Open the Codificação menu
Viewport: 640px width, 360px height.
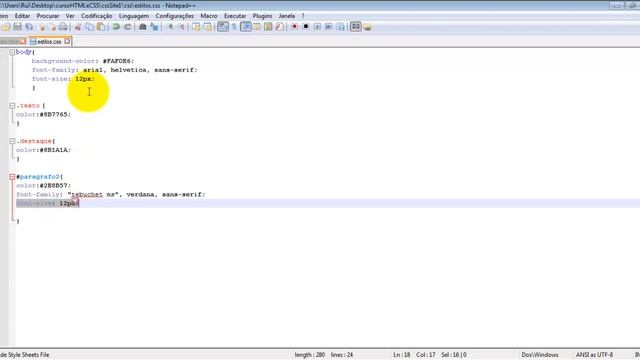(x=96, y=16)
